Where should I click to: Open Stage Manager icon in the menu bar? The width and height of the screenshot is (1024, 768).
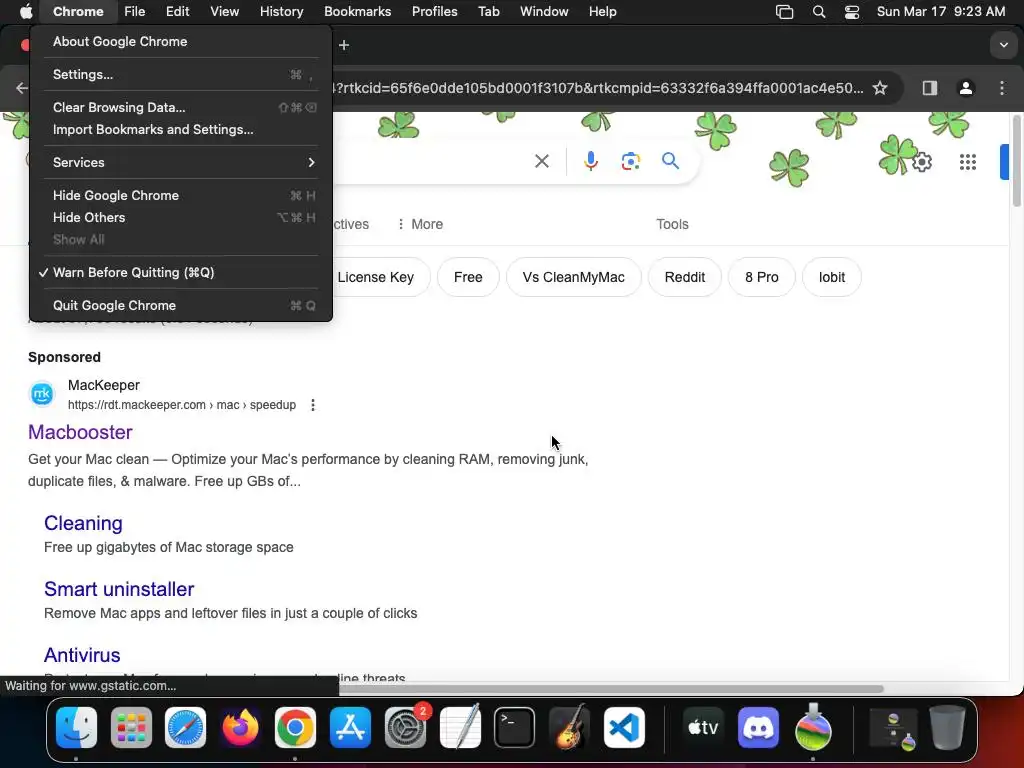pyautogui.click(x=784, y=12)
